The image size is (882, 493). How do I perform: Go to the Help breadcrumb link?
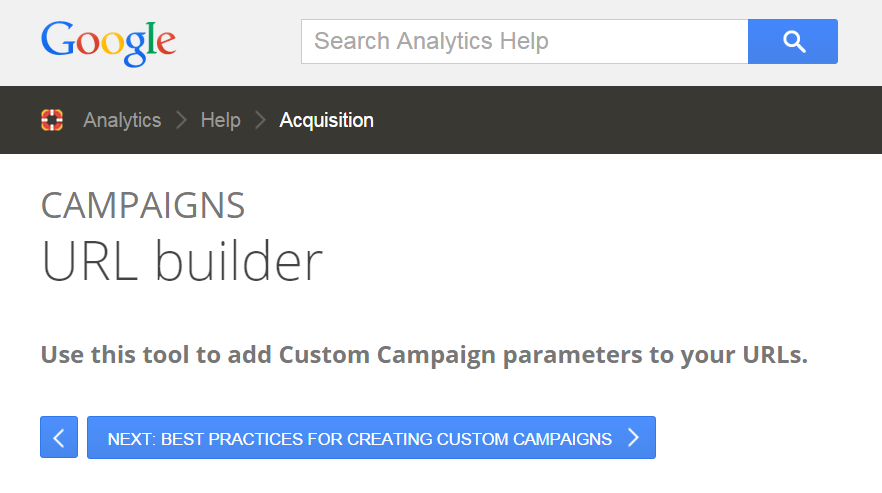coord(220,120)
